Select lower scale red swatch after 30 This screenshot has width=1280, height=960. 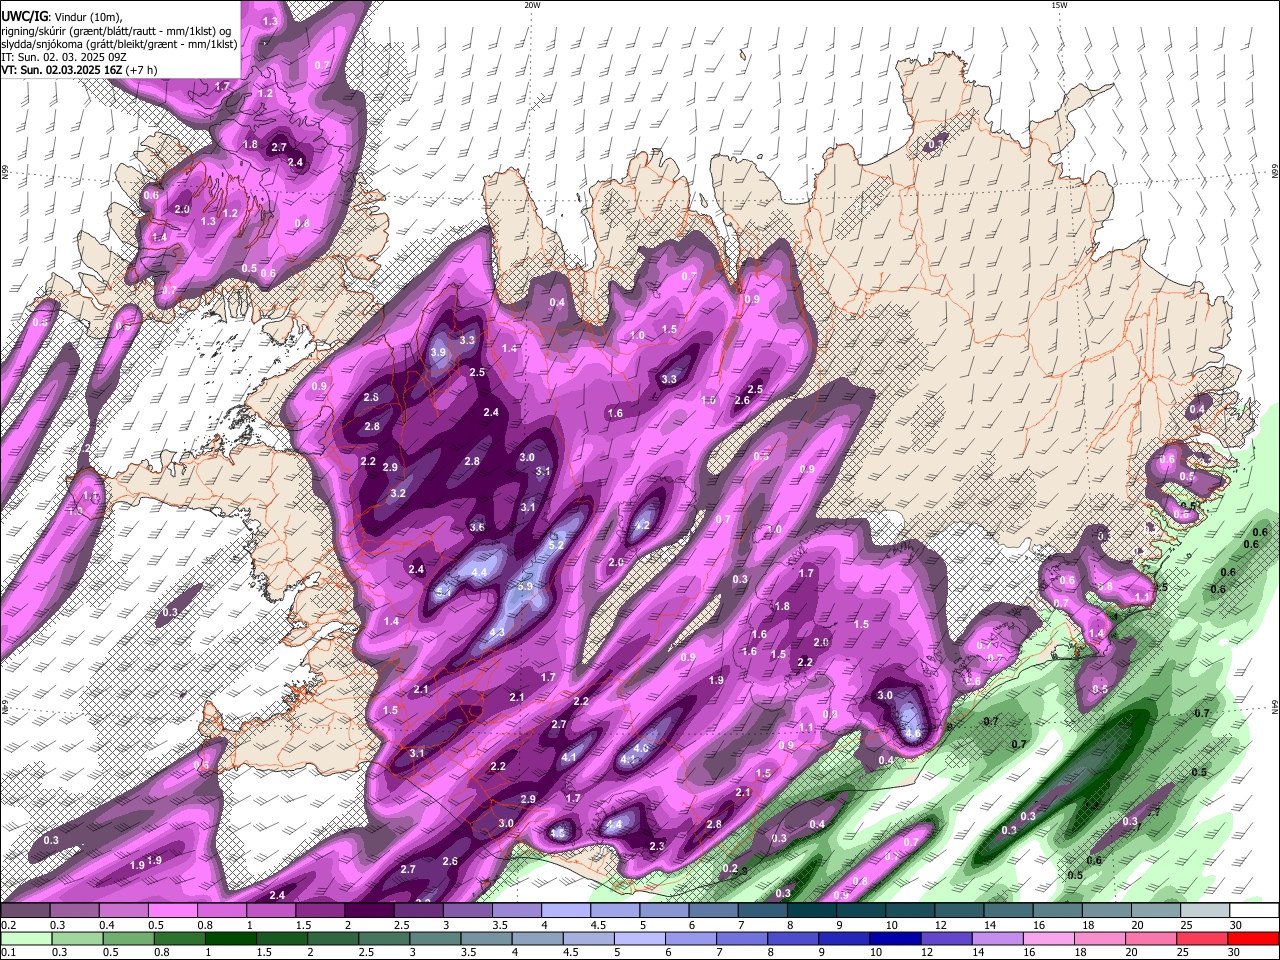click(x=1255, y=938)
